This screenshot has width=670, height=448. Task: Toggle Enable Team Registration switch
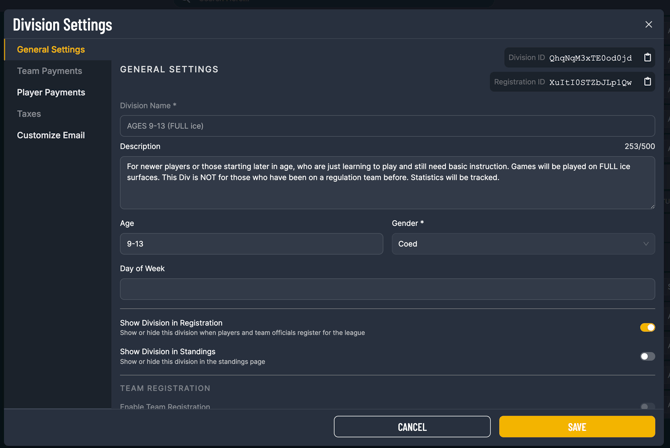[647, 406]
